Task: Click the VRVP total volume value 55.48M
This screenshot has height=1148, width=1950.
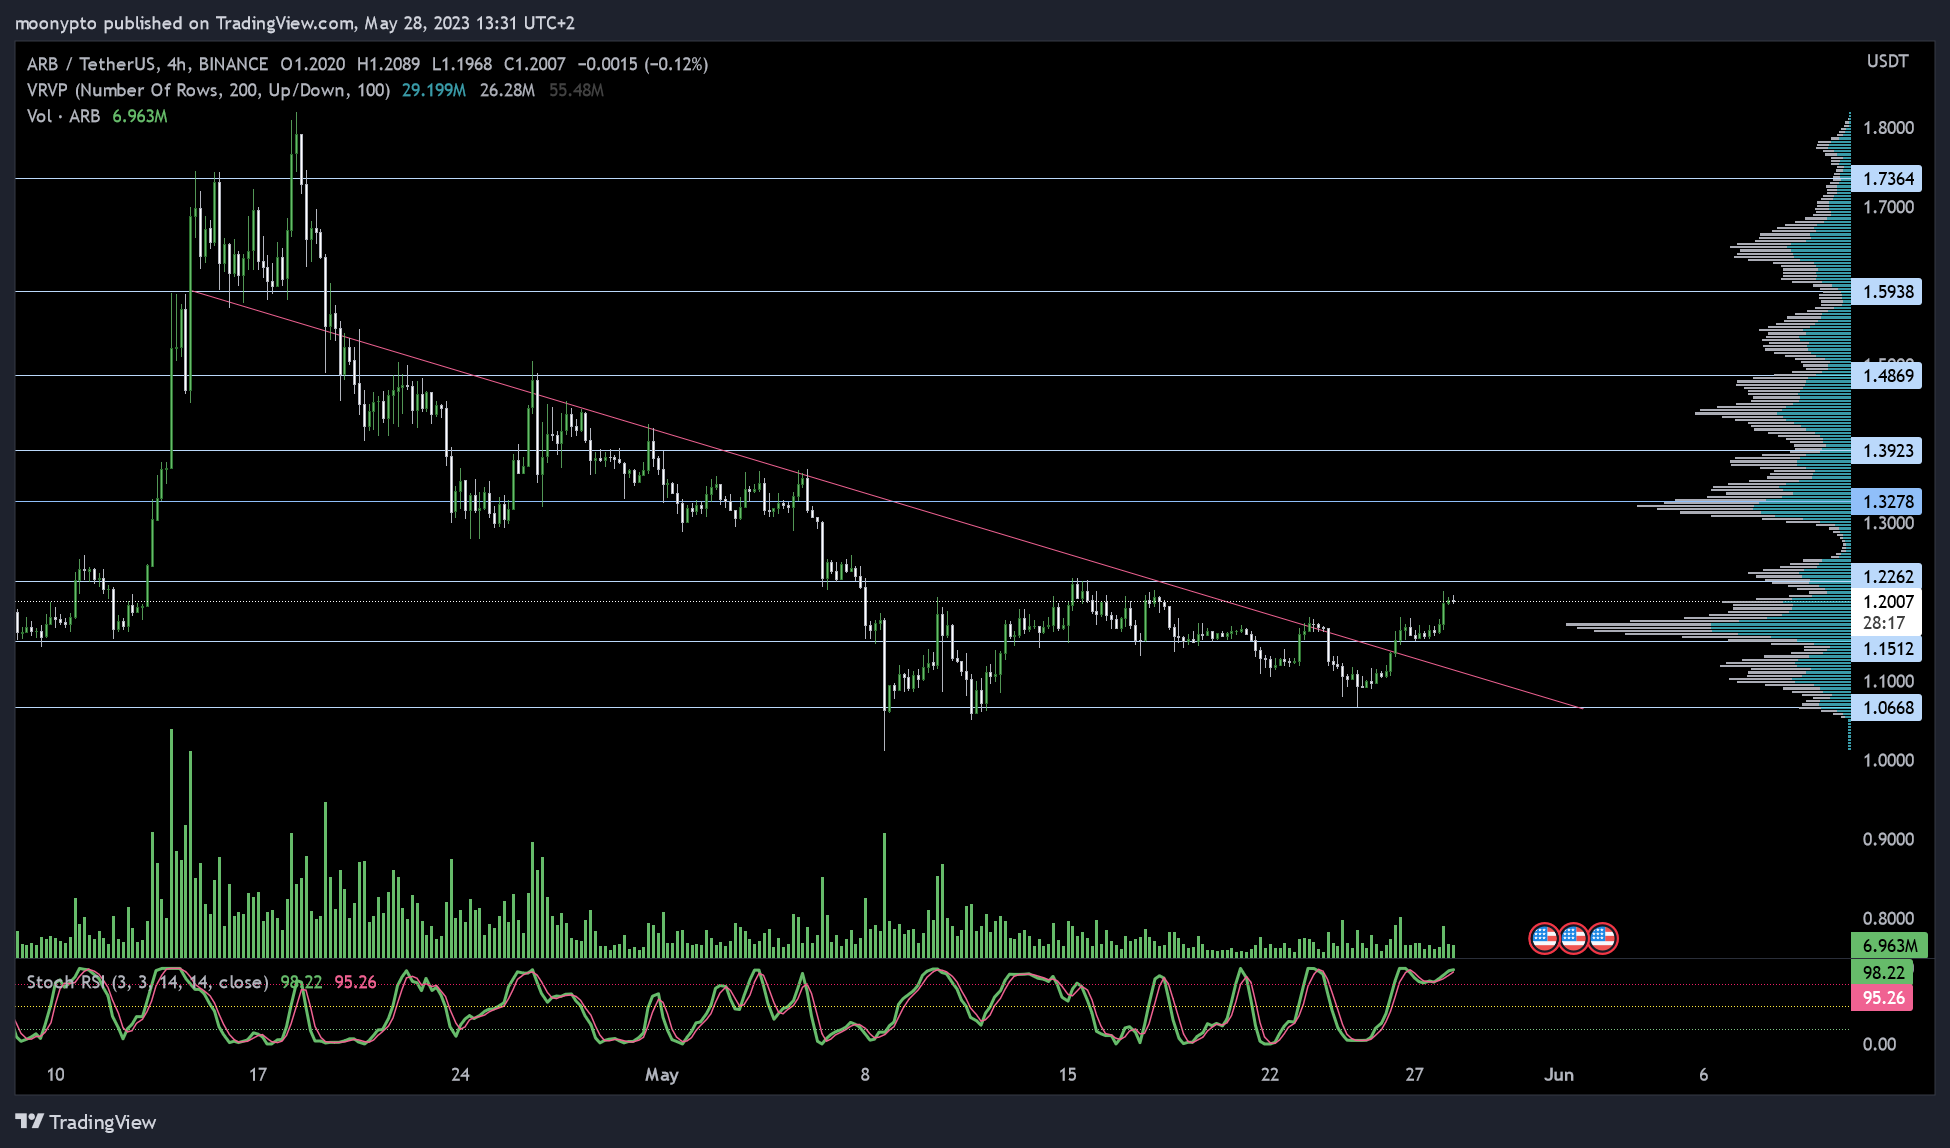Action: [x=576, y=90]
